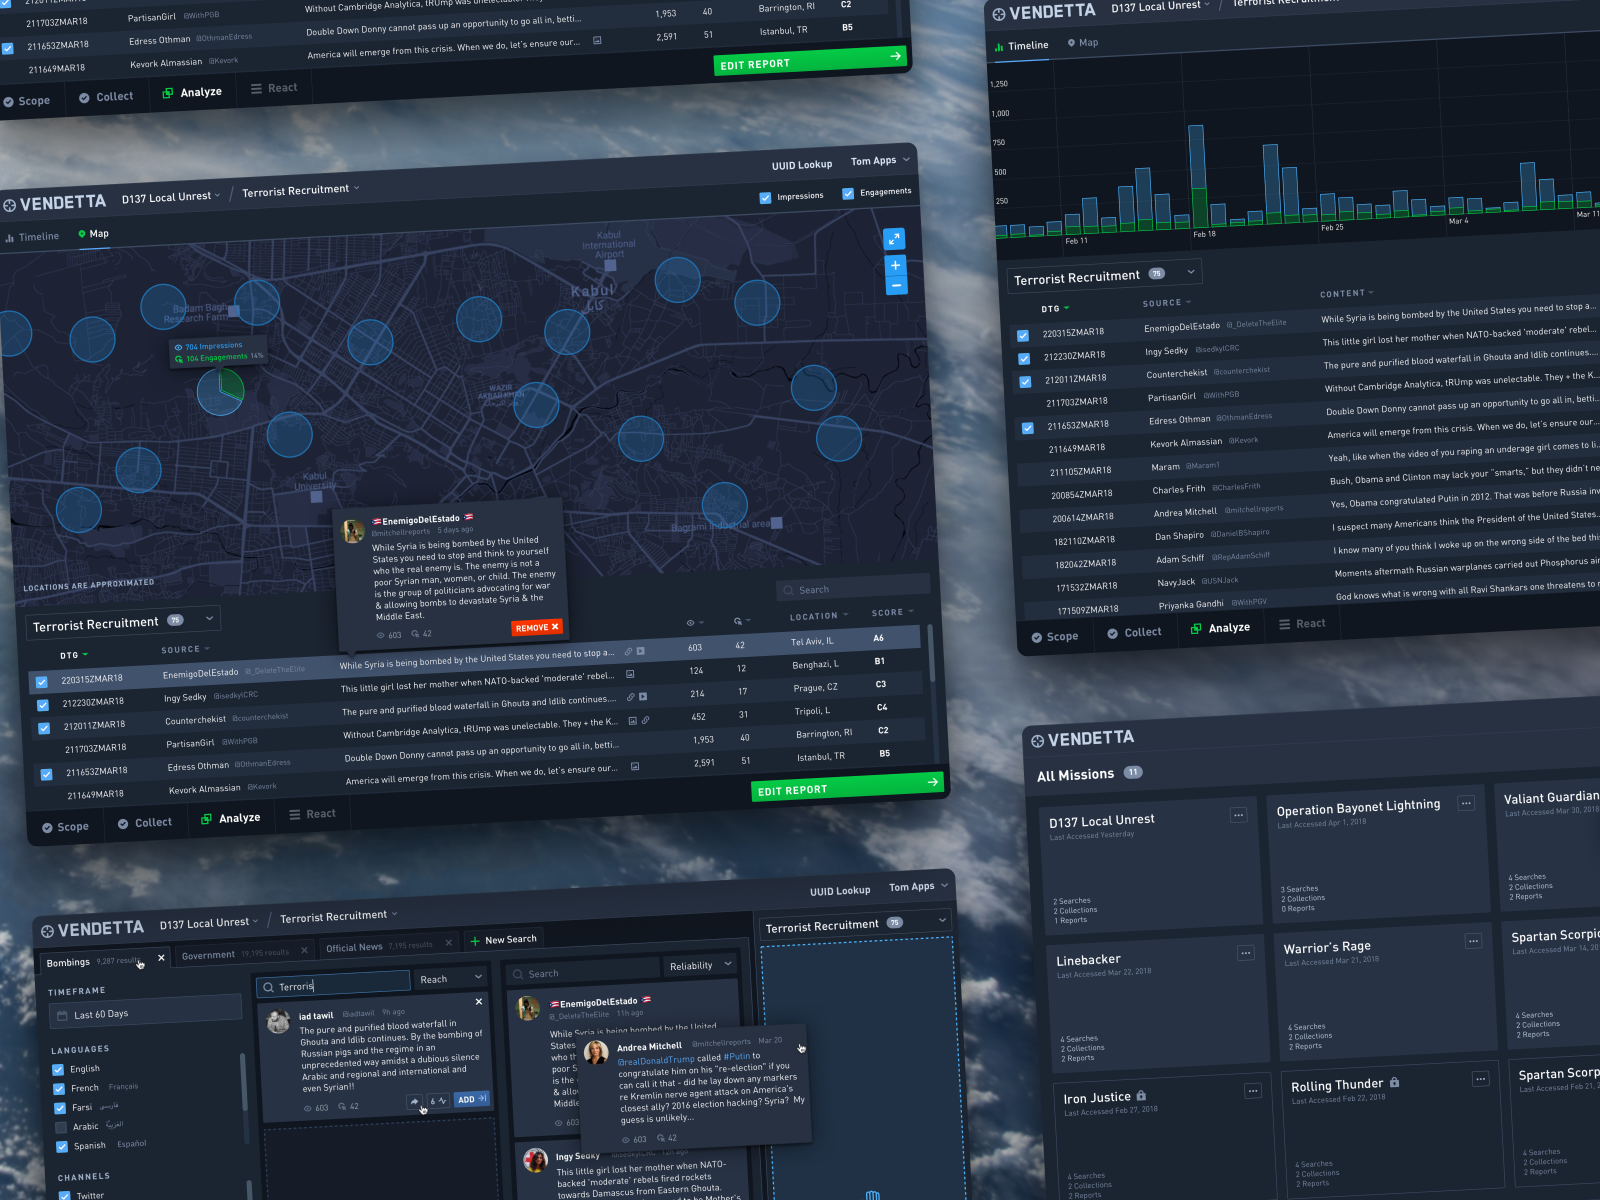Viewport: 1600px width, 1200px height.
Task: Sort by LOCATION column in map window
Action: 819,616
